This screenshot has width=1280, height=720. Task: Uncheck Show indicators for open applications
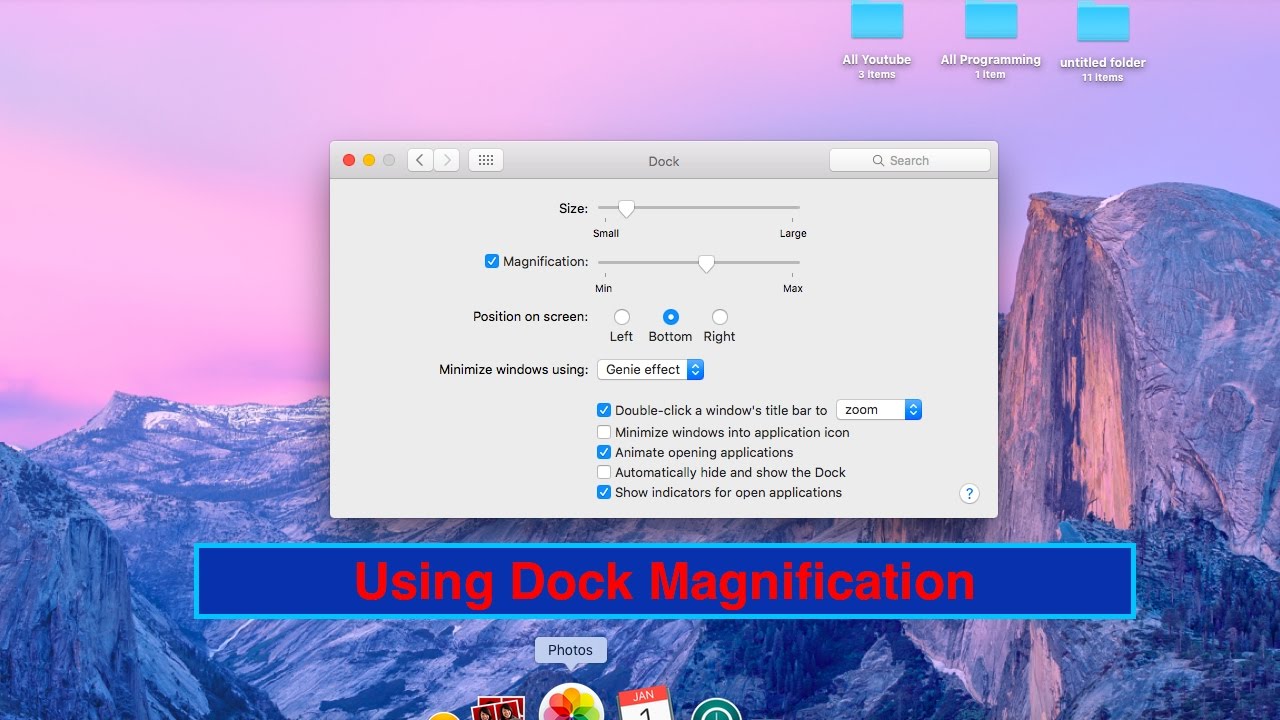click(x=604, y=492)
